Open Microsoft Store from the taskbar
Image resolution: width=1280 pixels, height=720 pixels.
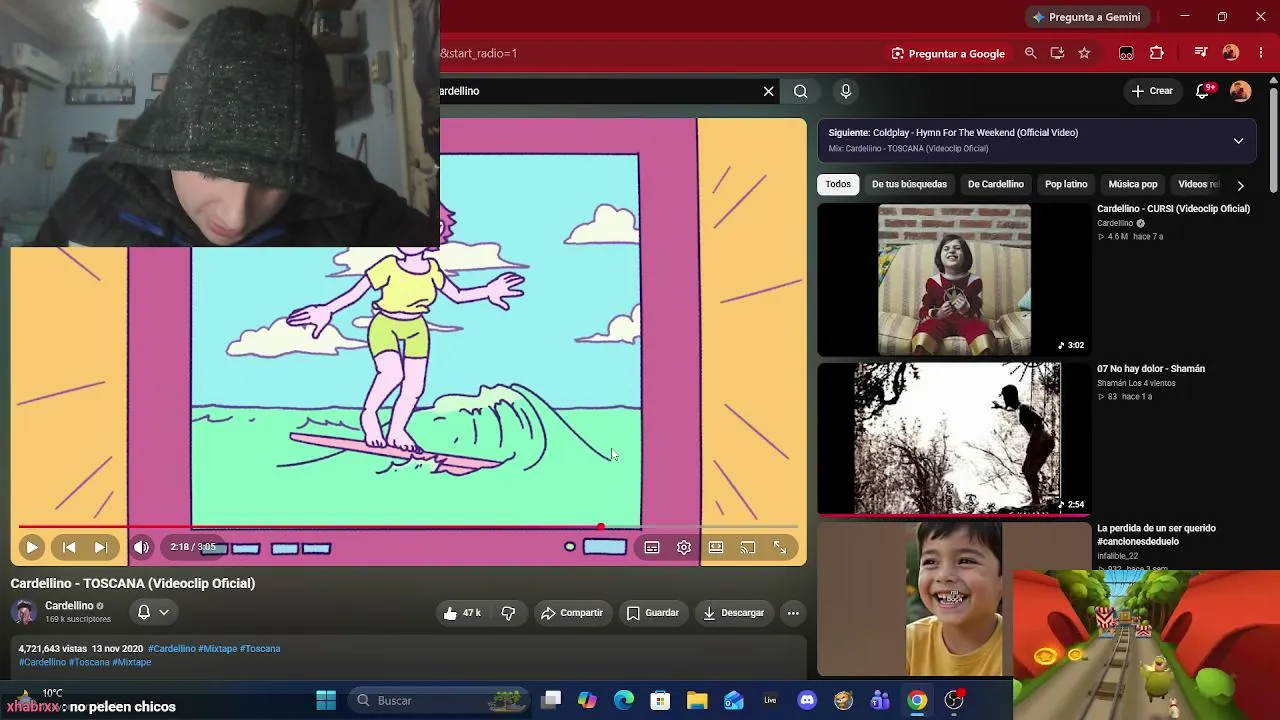pos(660,700)
